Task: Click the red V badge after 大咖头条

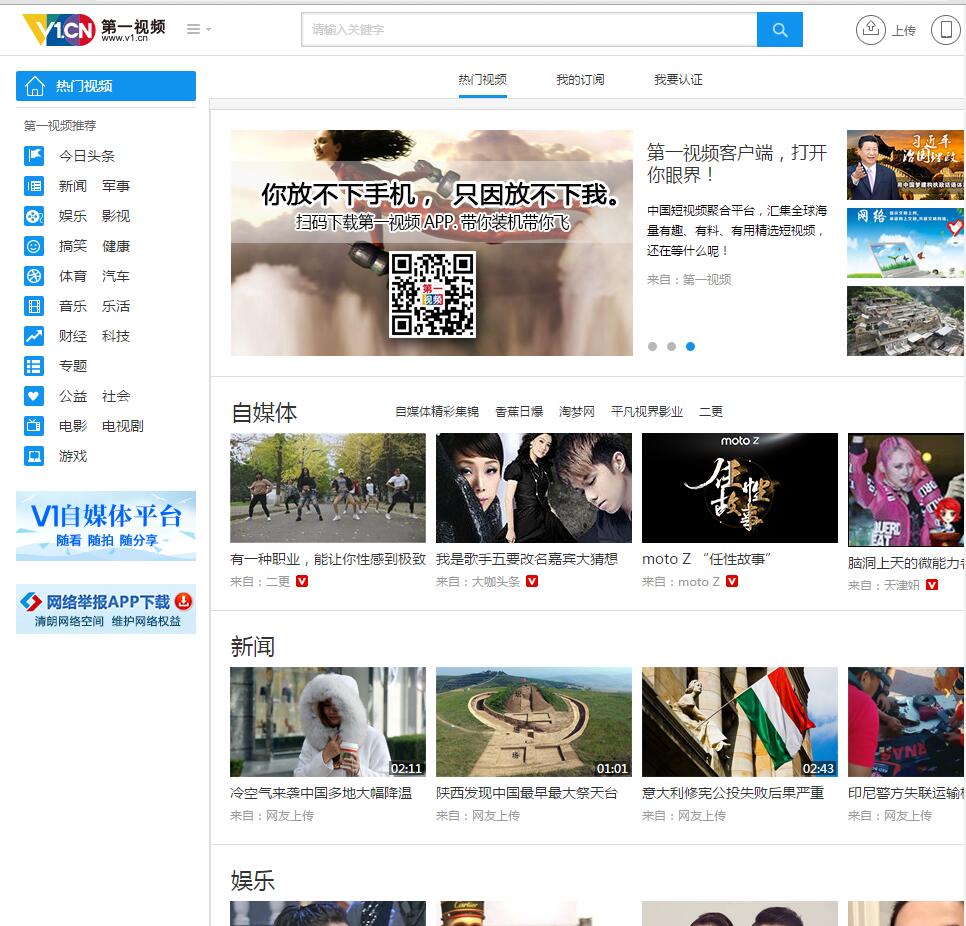Action: (x=532, y=581)
